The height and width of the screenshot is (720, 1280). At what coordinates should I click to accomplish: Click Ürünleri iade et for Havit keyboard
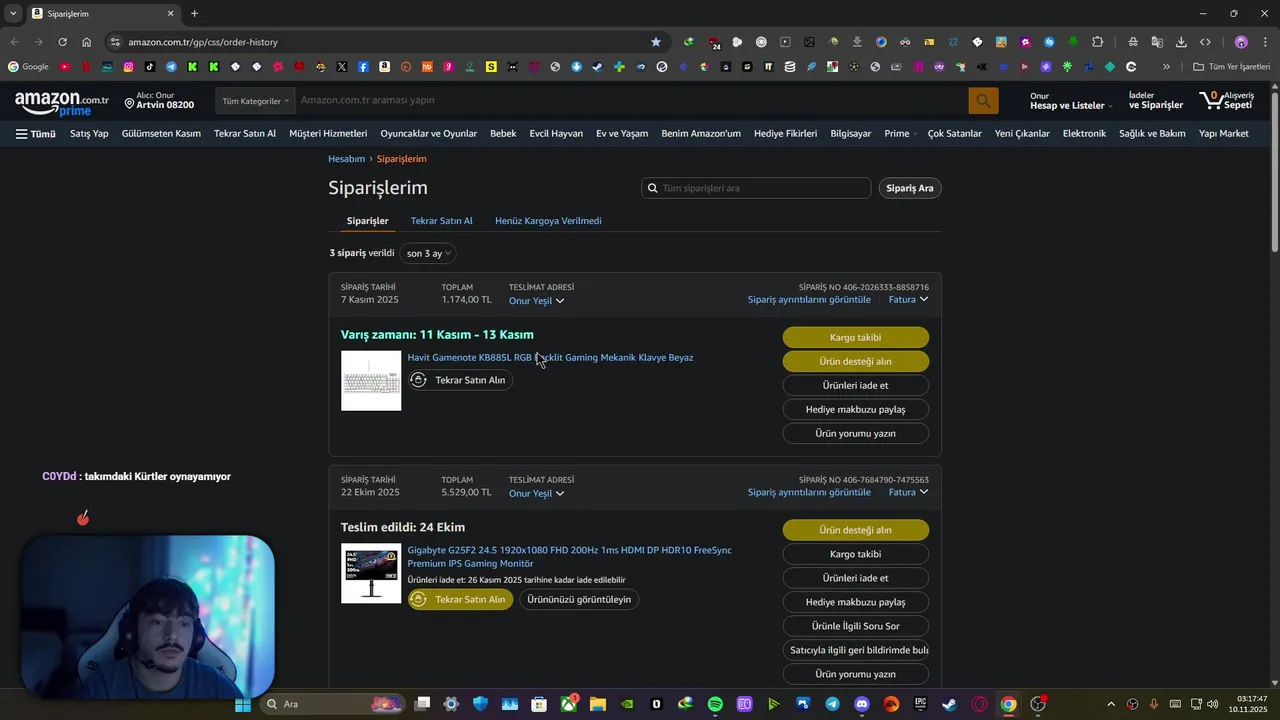(x=855, y=386)
